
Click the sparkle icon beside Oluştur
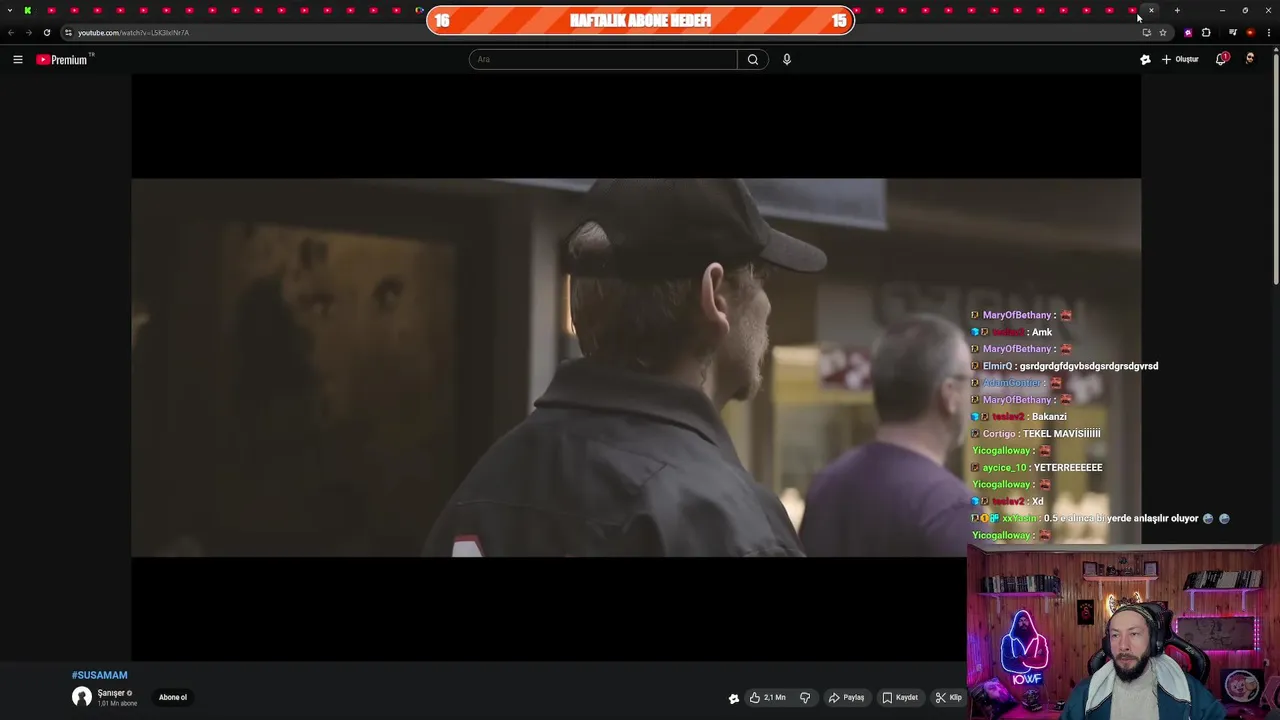pyautogui.click(x=1145, y=59)
